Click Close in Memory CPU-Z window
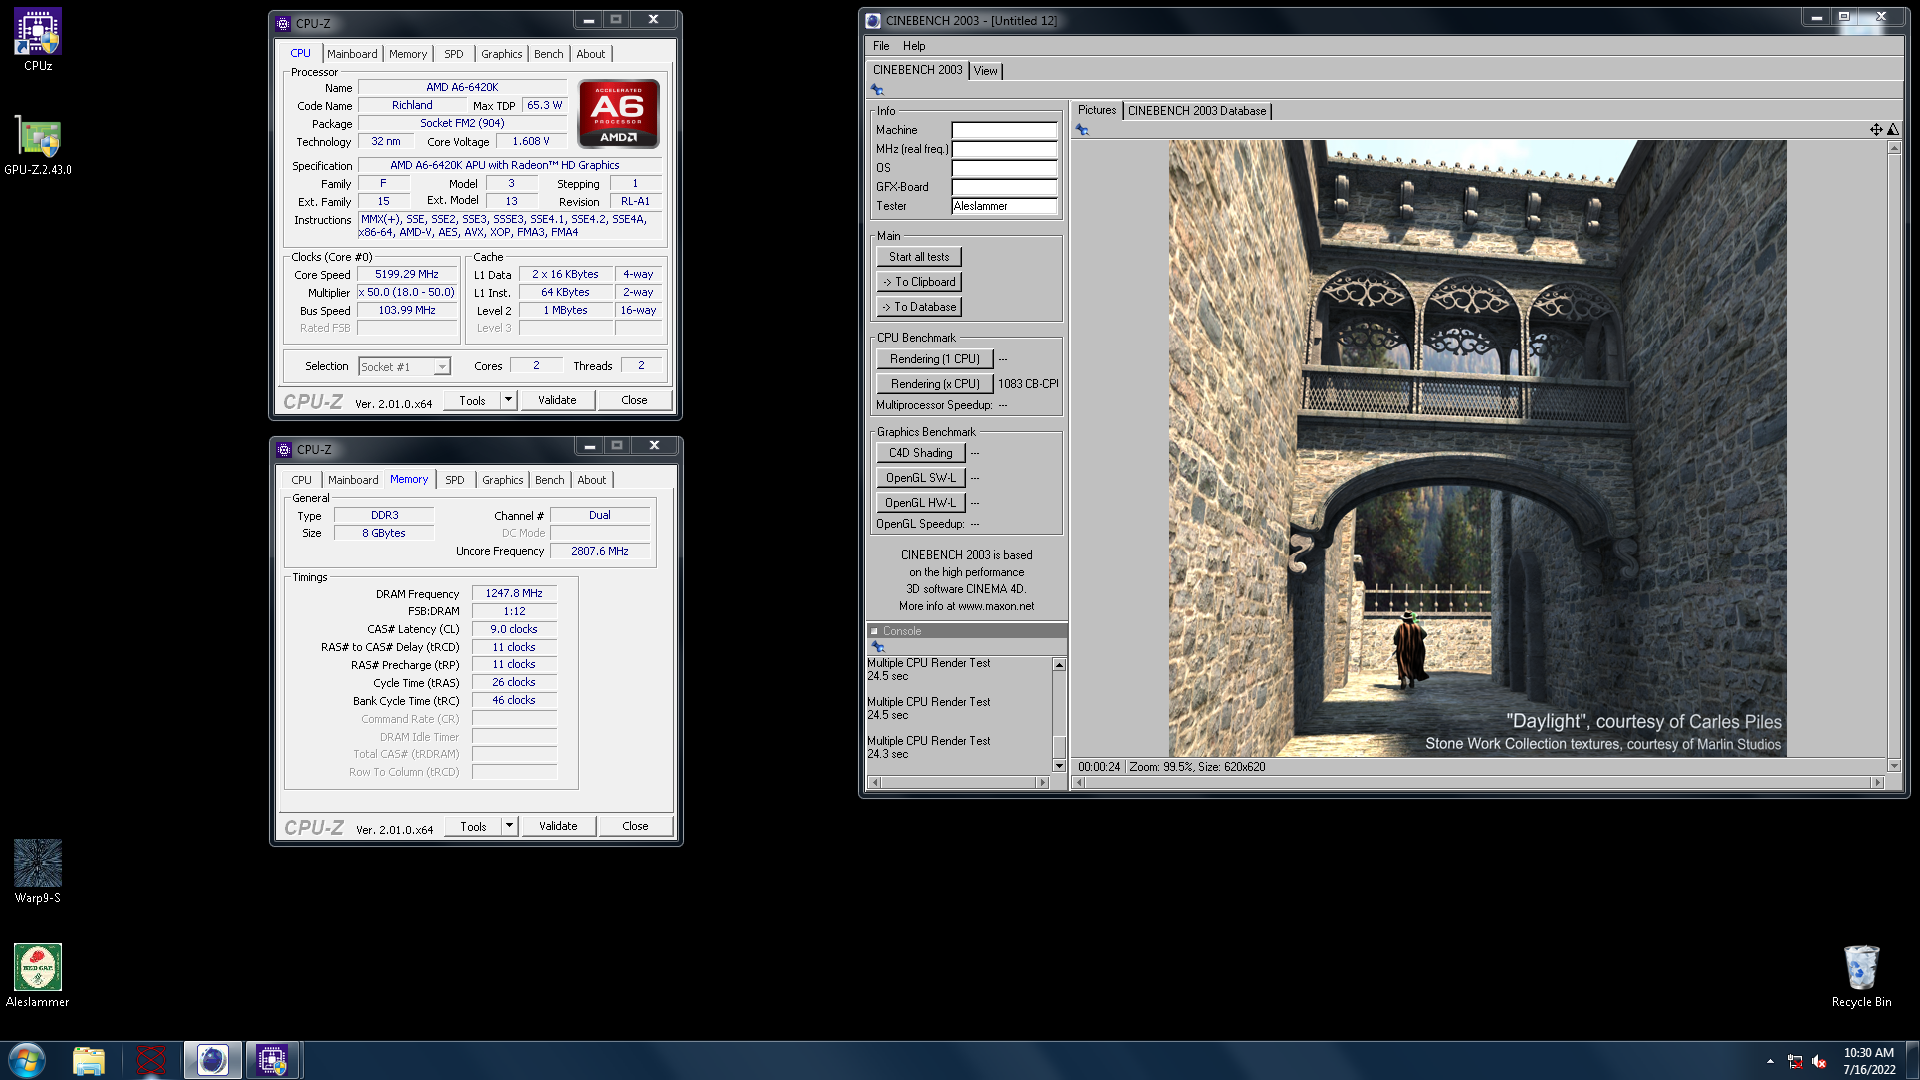The height and width of the screenshot is (1080, 1920). 635,826
